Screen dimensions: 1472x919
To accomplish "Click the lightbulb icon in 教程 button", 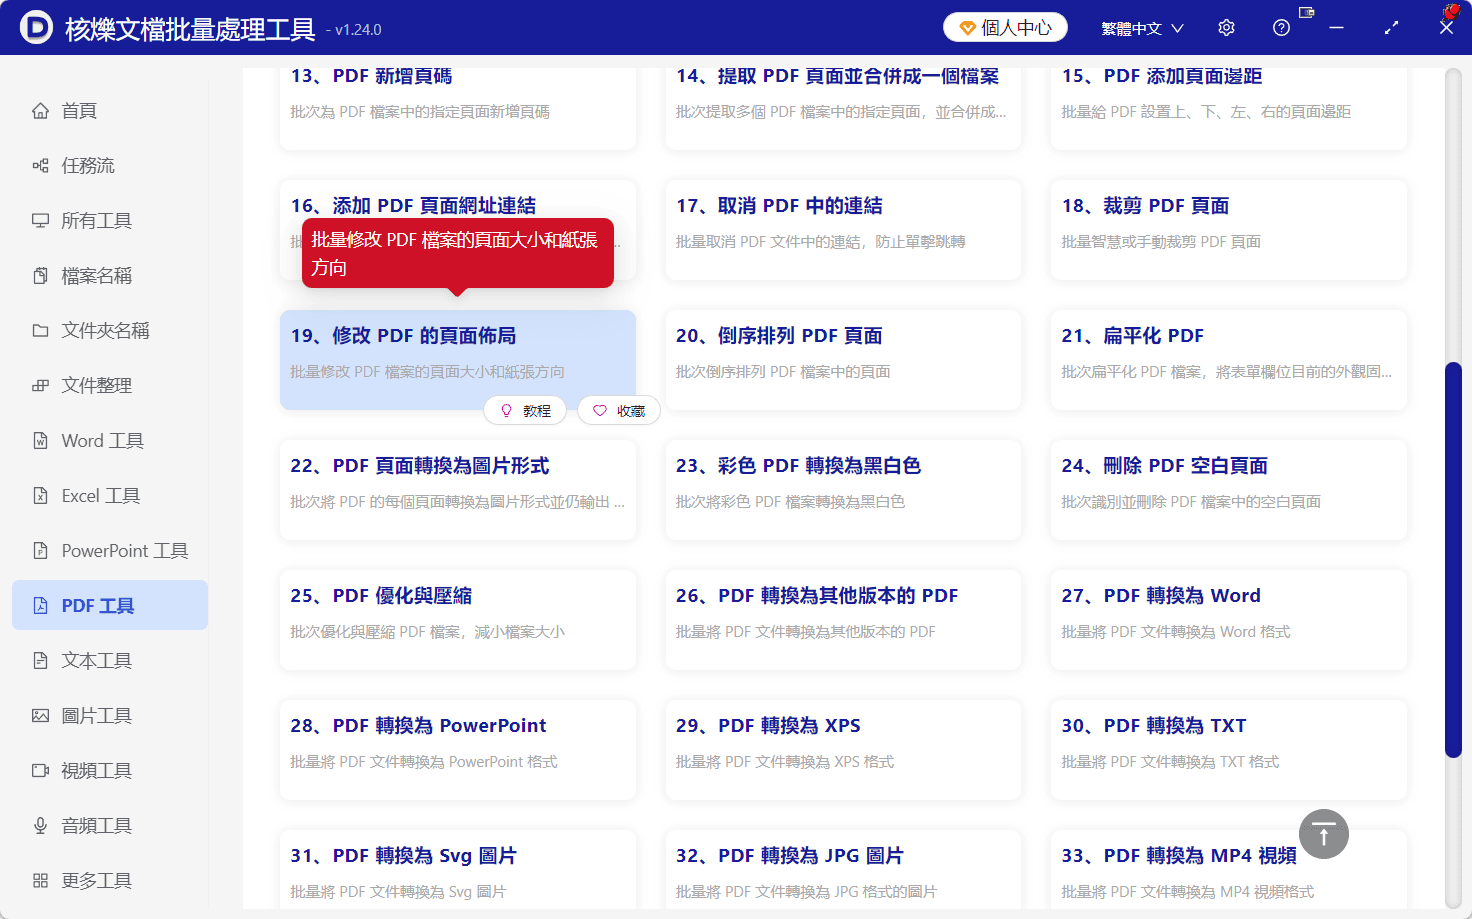I will coord(506,411).
